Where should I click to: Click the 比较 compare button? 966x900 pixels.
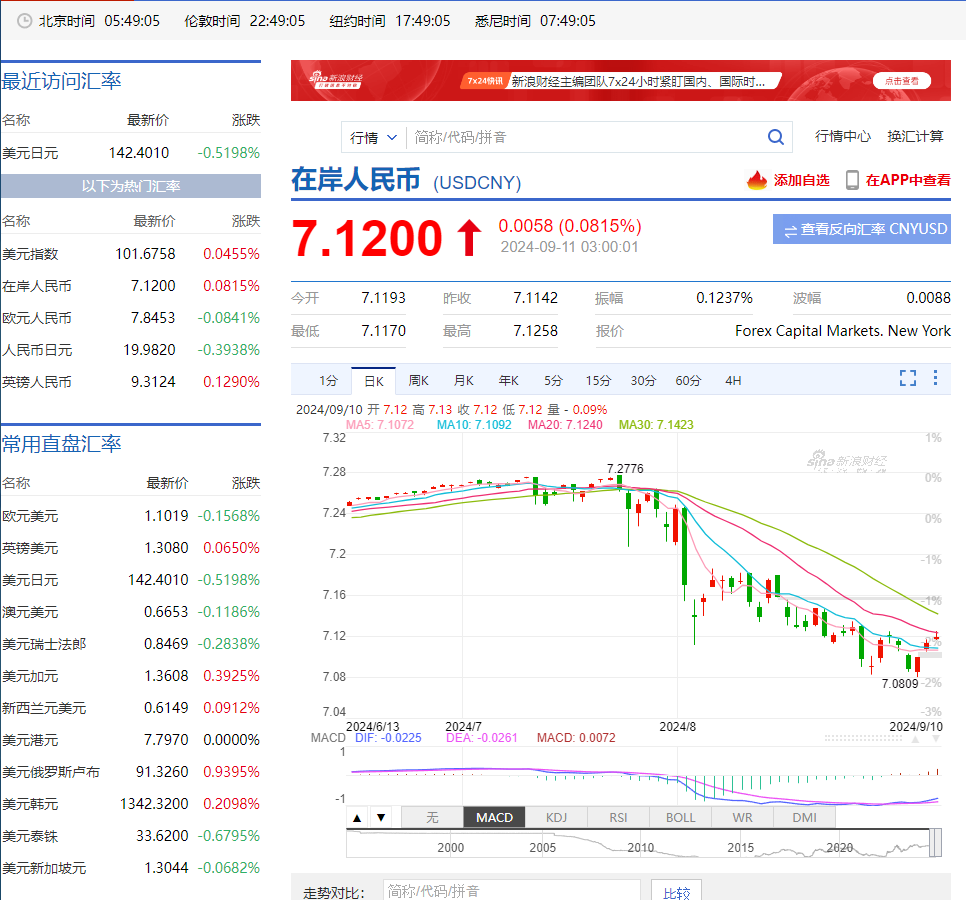coord(676,892)
